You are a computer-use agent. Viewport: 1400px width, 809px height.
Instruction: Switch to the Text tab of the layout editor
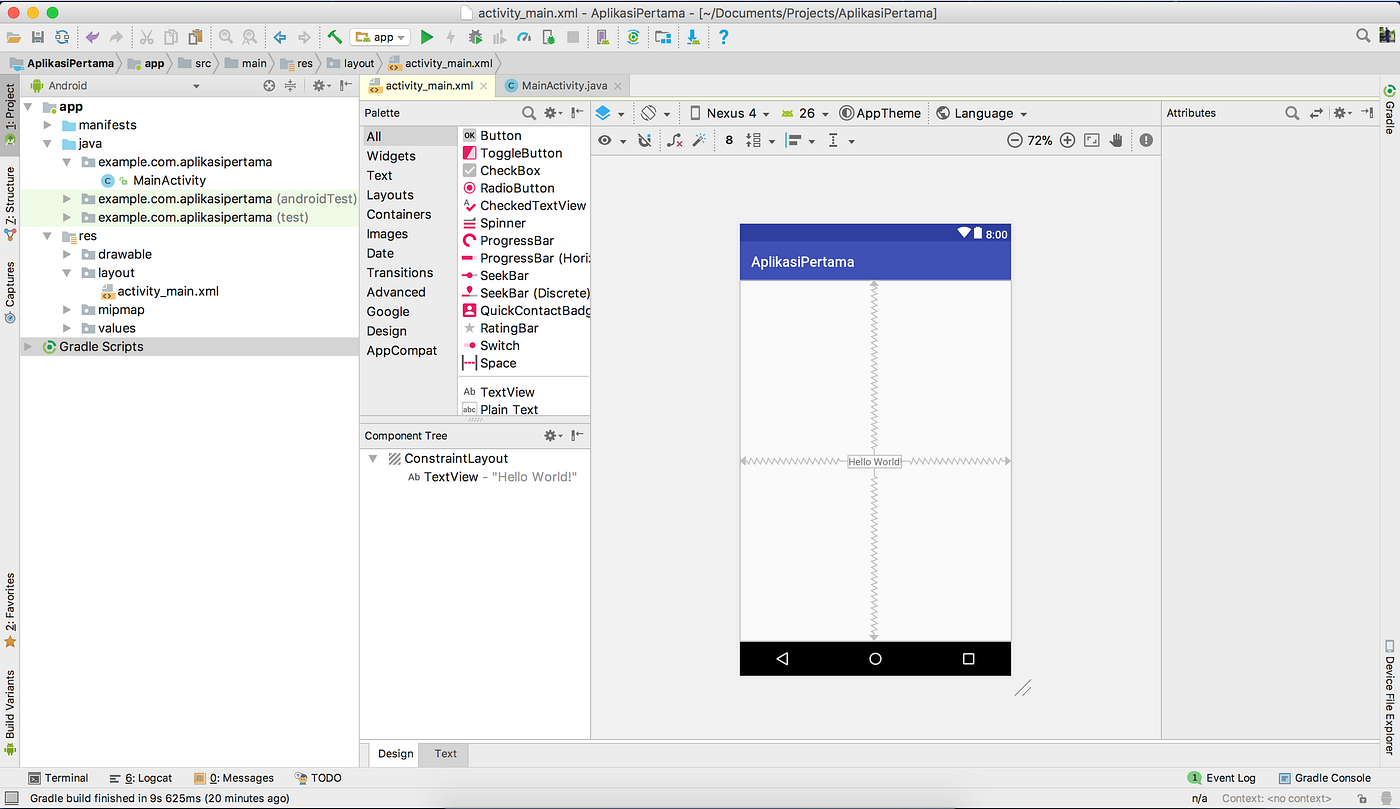[x=444, y=754]
